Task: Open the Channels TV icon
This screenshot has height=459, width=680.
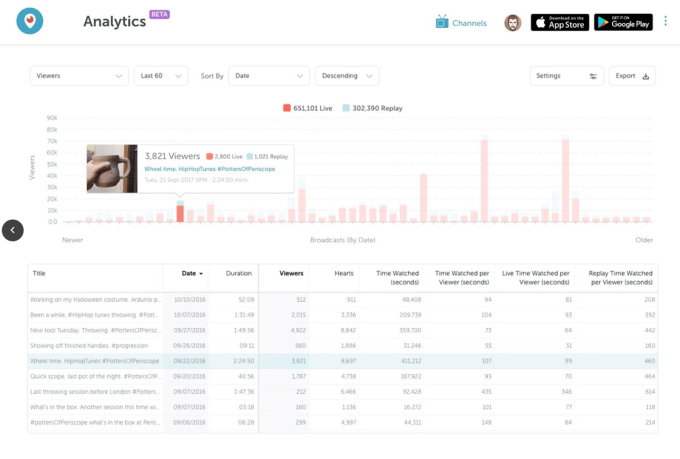Action: click(442, 22)
